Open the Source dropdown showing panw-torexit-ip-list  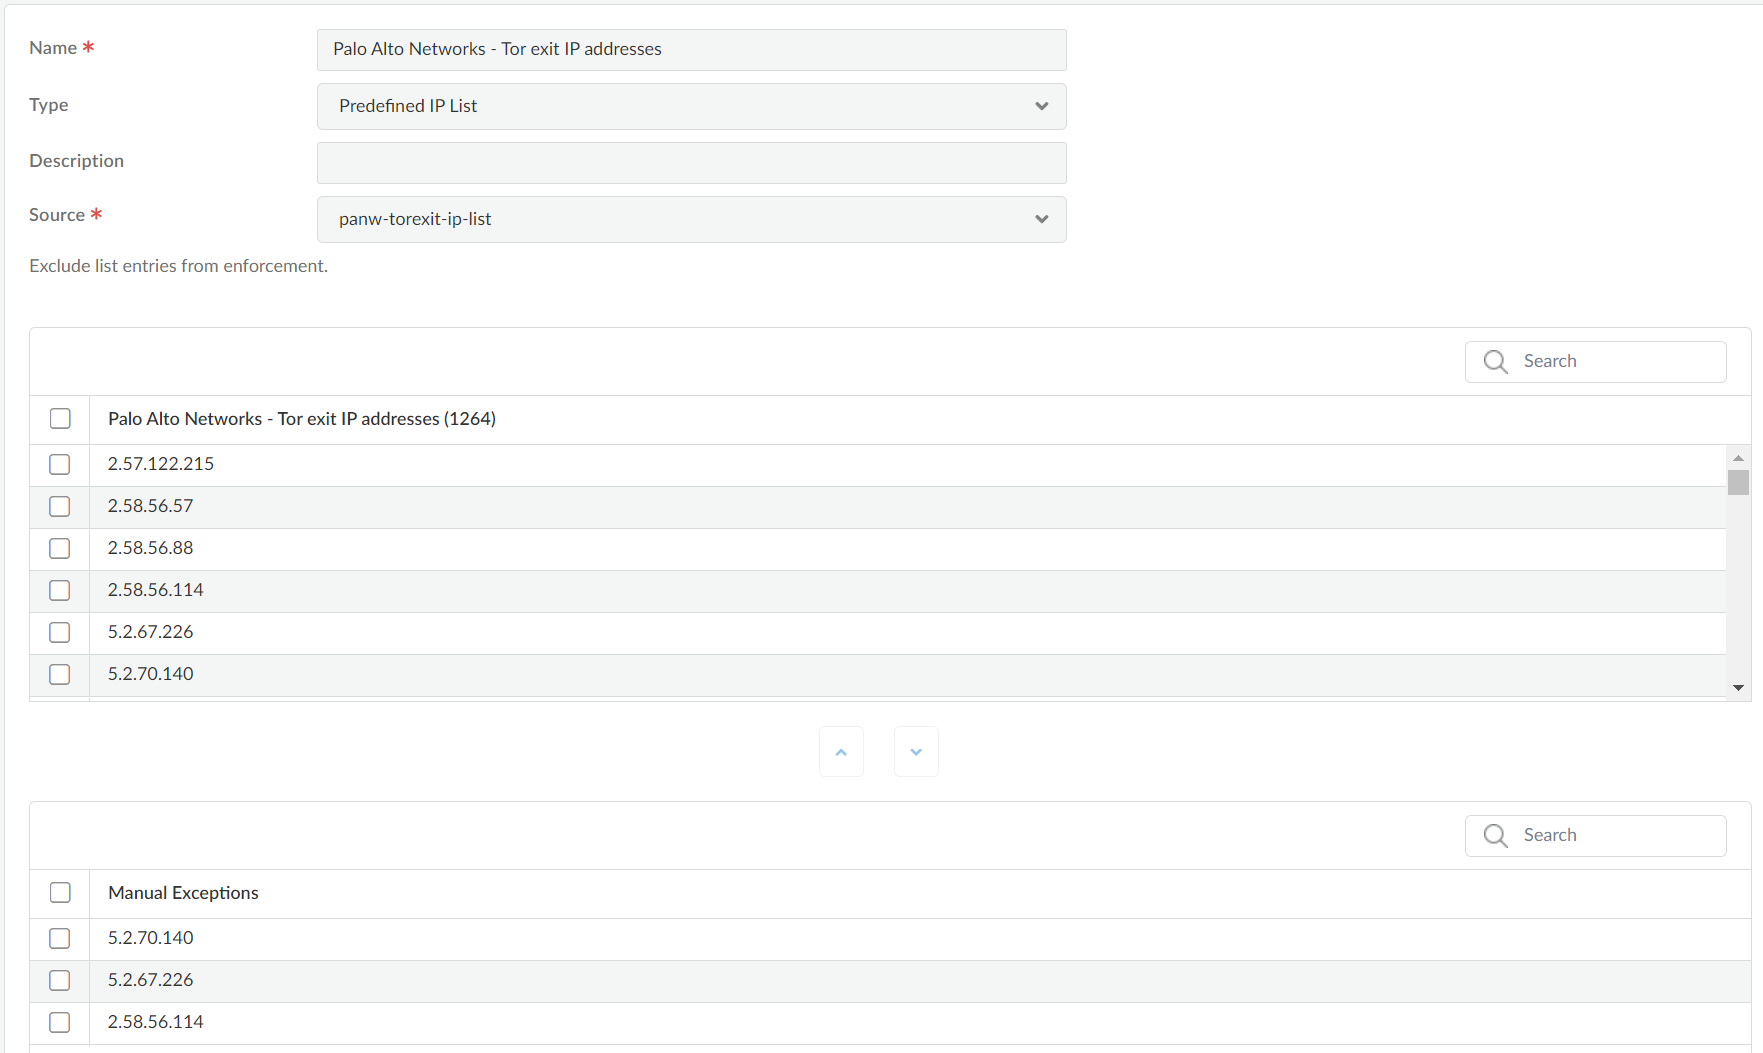point(692,220)
